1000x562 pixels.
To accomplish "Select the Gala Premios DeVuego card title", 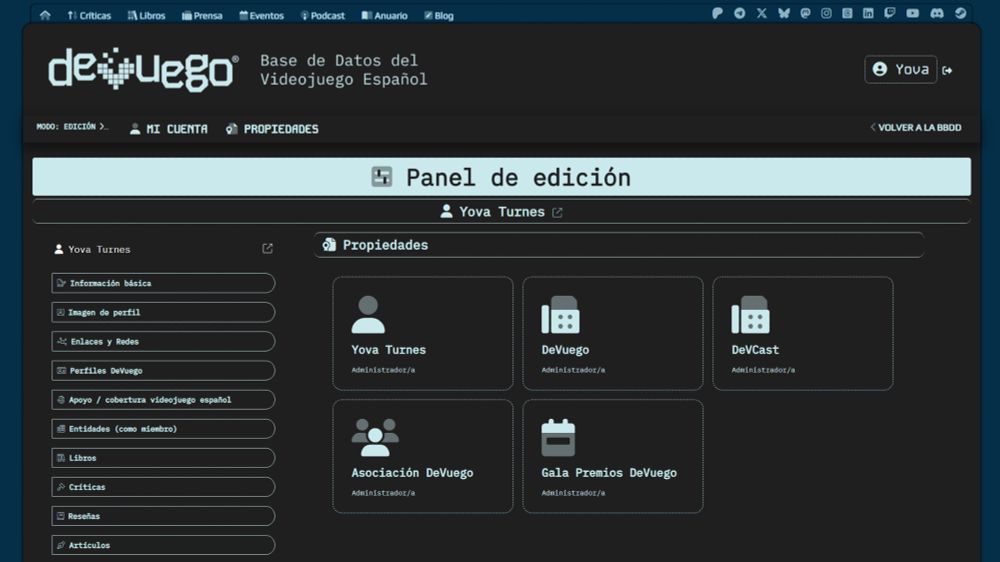I will coord(609,473).
